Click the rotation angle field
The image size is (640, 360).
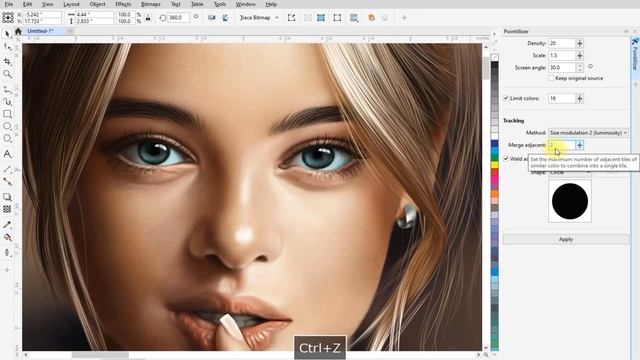(178, 18)
